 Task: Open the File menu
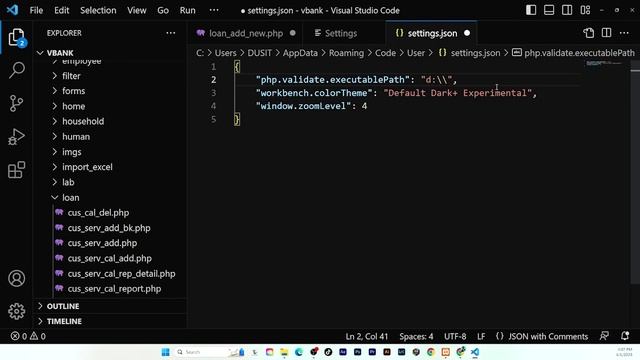tap(36, 10)
